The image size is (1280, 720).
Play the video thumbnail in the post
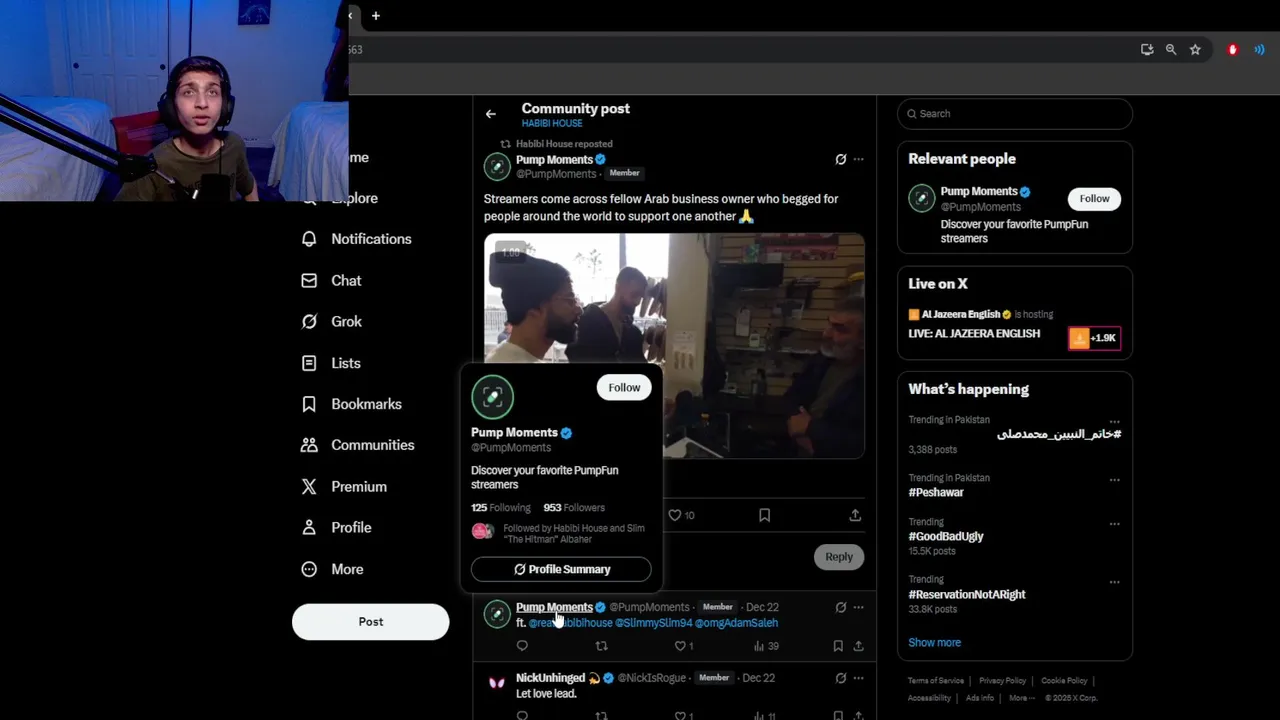click(x=674, y=346)
